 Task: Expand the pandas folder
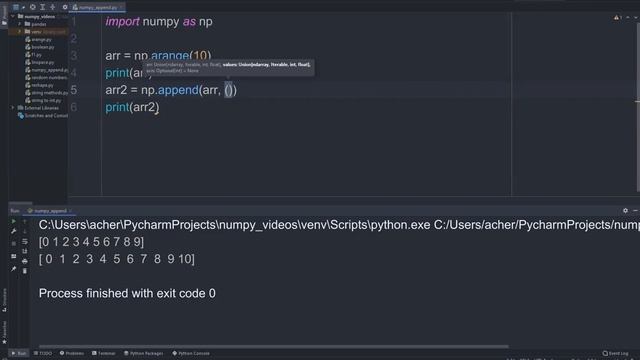coord(20,24)
